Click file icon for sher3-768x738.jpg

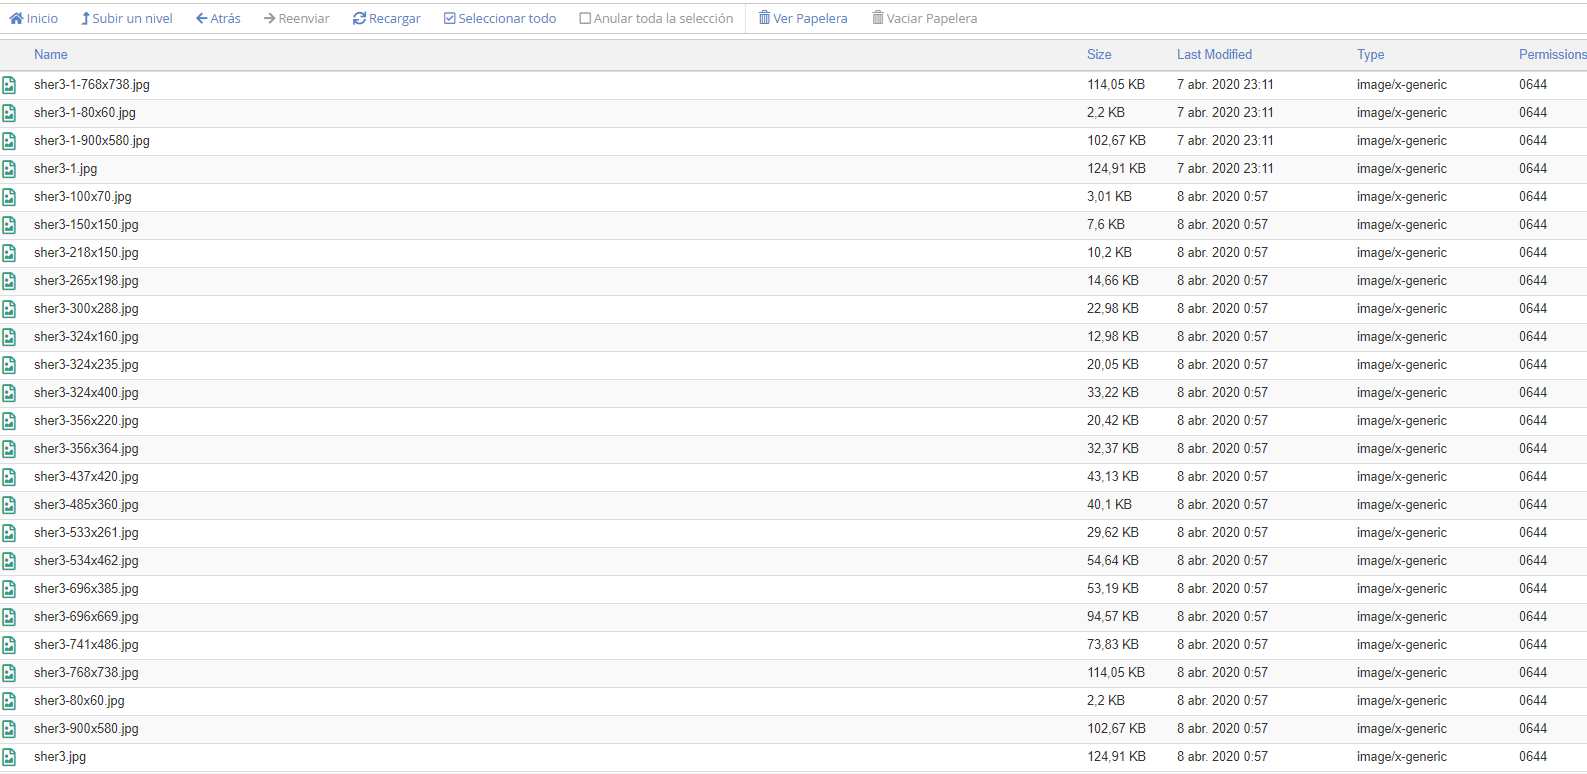(9, 673)
